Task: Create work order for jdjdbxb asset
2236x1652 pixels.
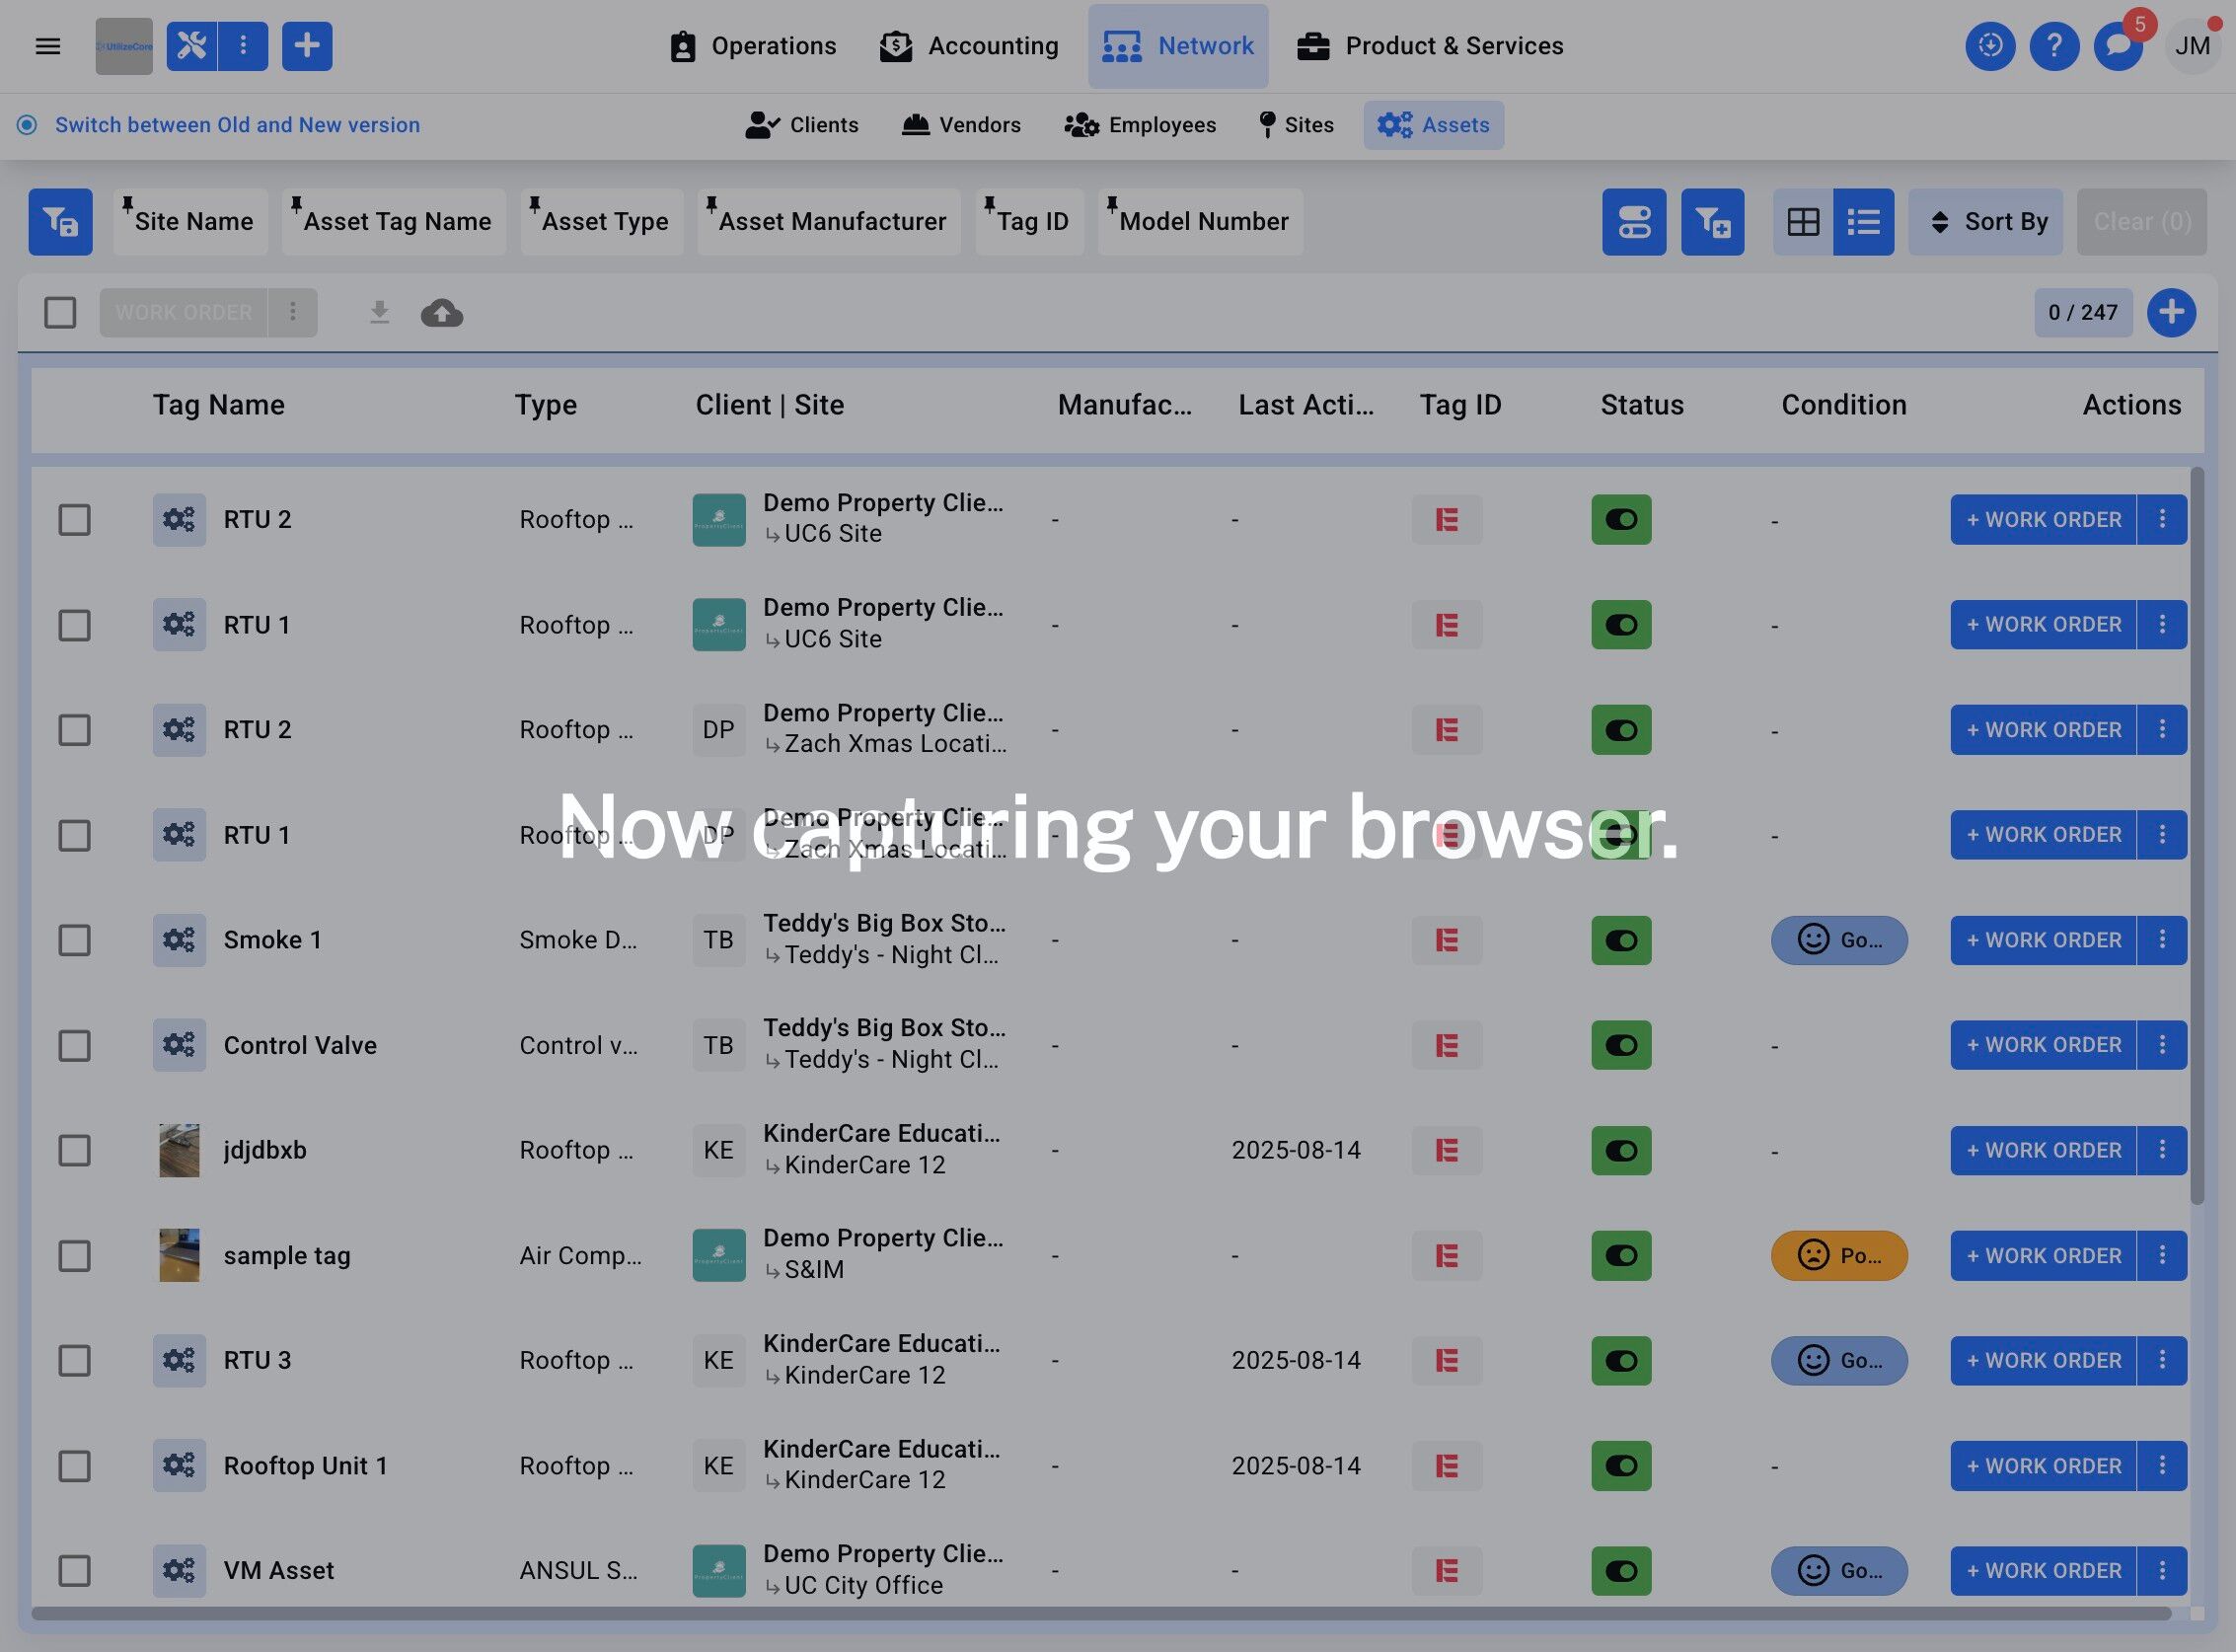Action: point(2042,1150)
